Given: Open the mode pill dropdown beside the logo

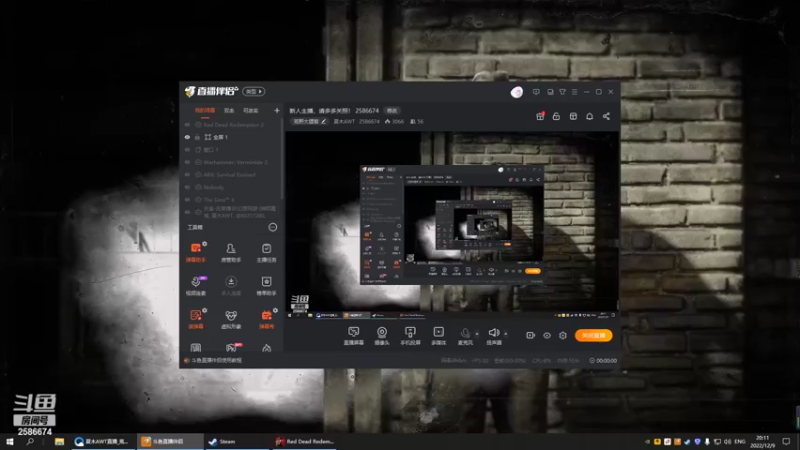Looking at the screenshot, I should pyautogui.click(x=254, y=91).
